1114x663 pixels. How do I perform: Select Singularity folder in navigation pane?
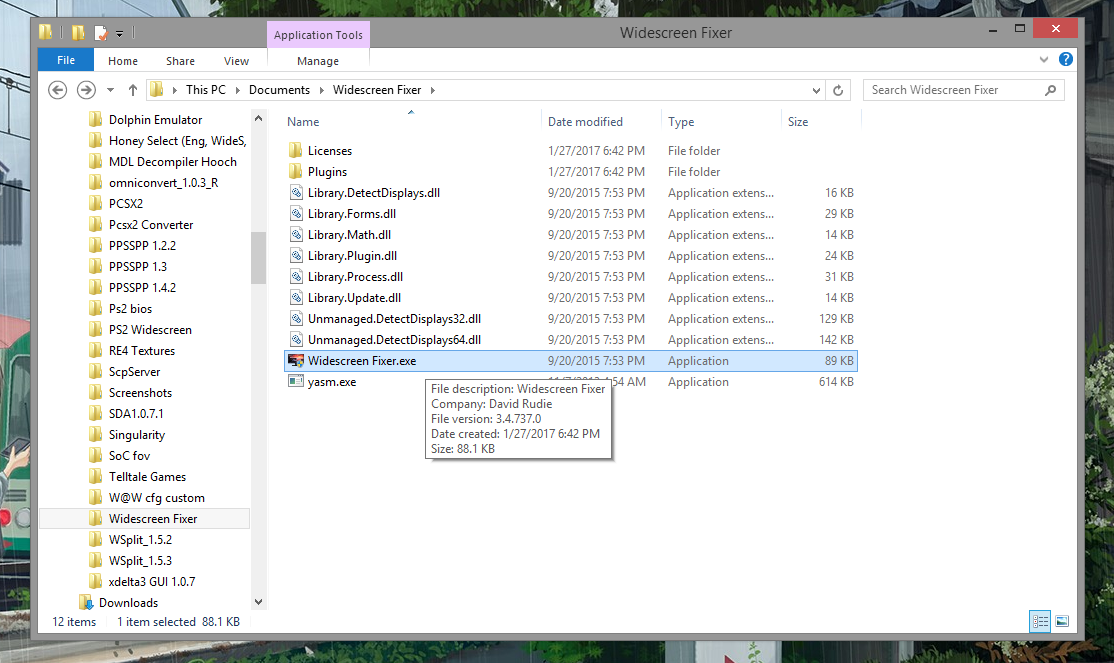click(136, 434)
